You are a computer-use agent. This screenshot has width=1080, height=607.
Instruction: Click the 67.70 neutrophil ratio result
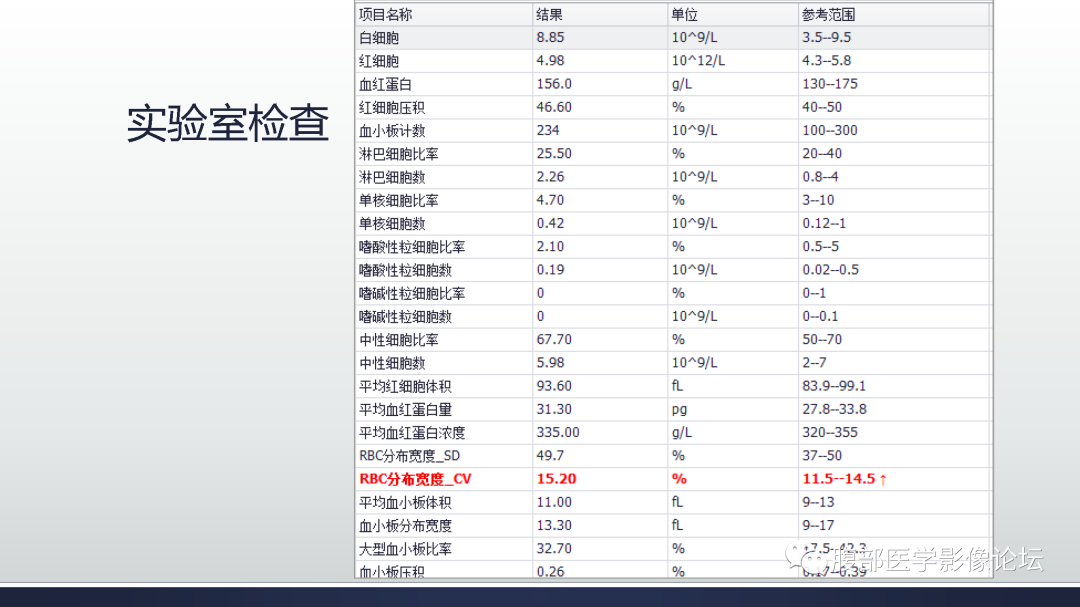point(554,340)
